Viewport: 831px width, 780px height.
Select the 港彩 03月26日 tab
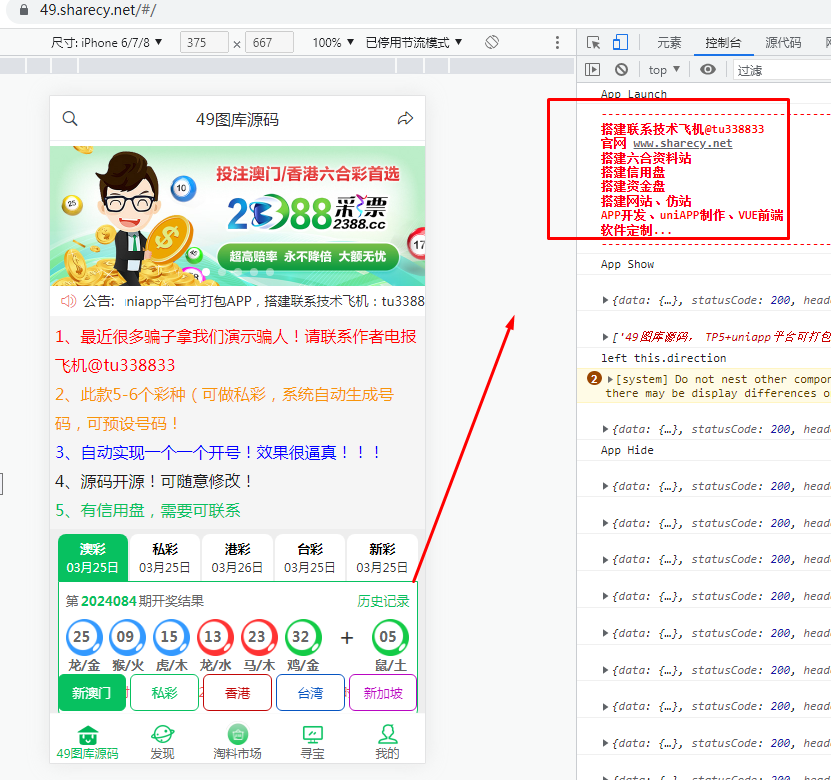click(x=237, y=557)
